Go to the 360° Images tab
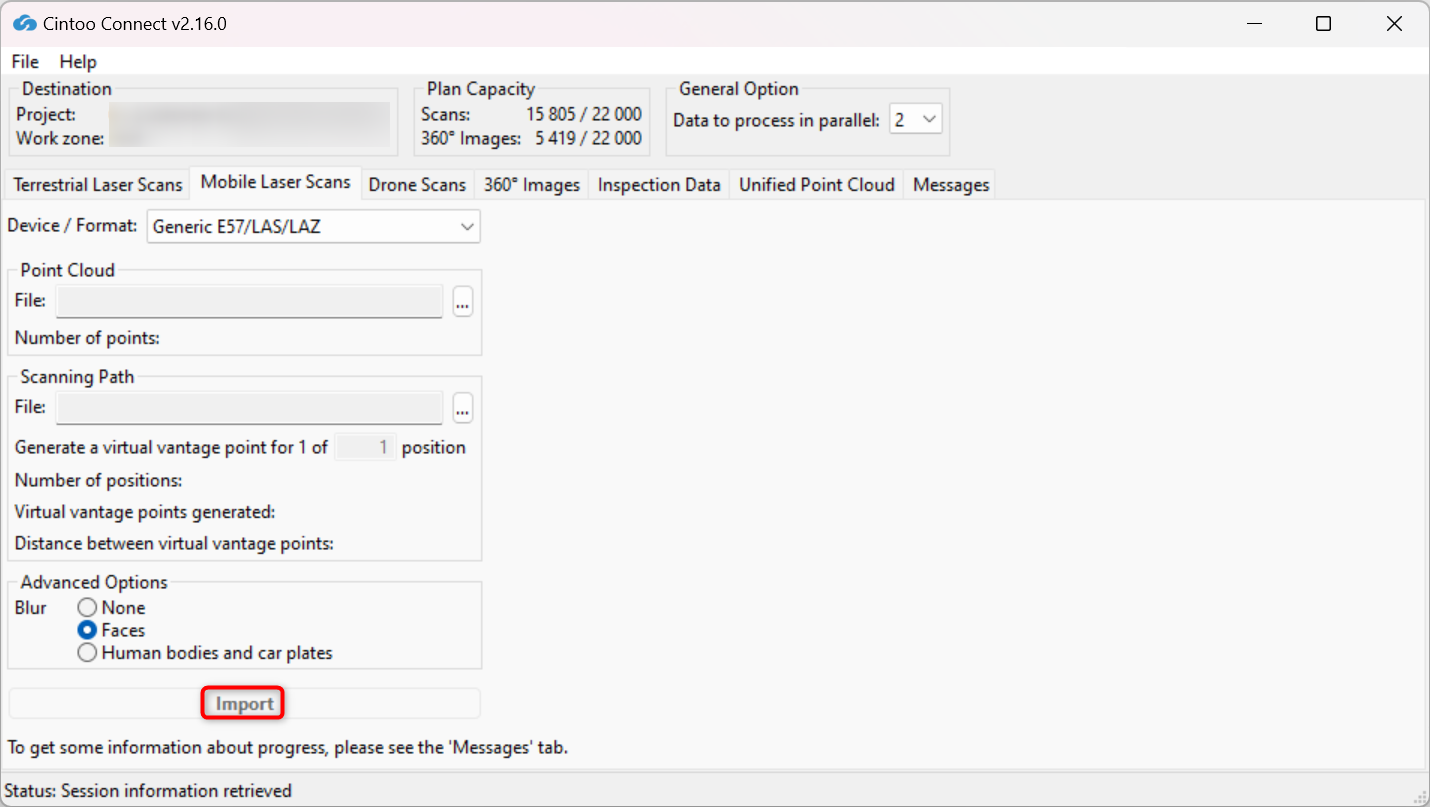This screenshot has width=1430, height=807. point(532,185)
